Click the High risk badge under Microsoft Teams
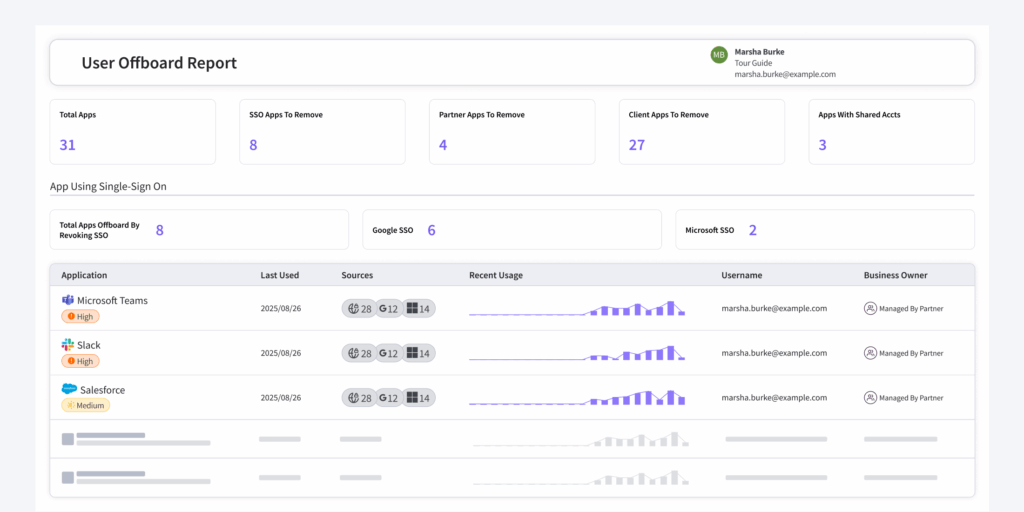The height and width of the screenshot is (512, 1024). click(80, 316)
